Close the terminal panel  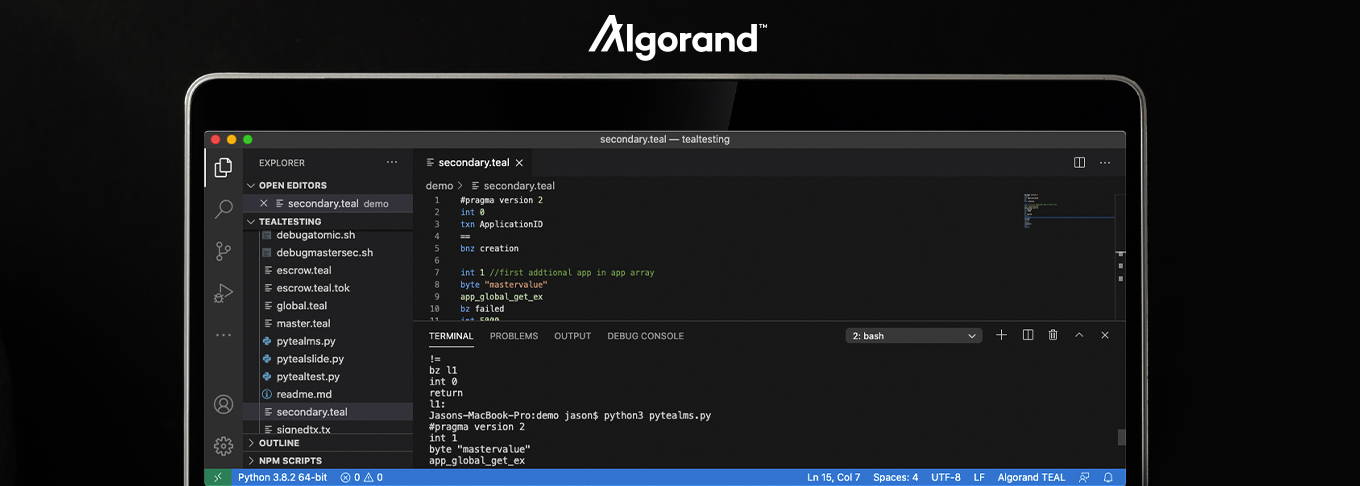click(x=1105, y=335)
